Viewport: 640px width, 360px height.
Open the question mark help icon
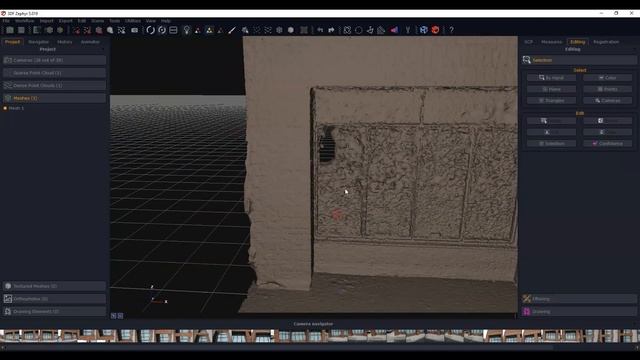tap(451, 30)
